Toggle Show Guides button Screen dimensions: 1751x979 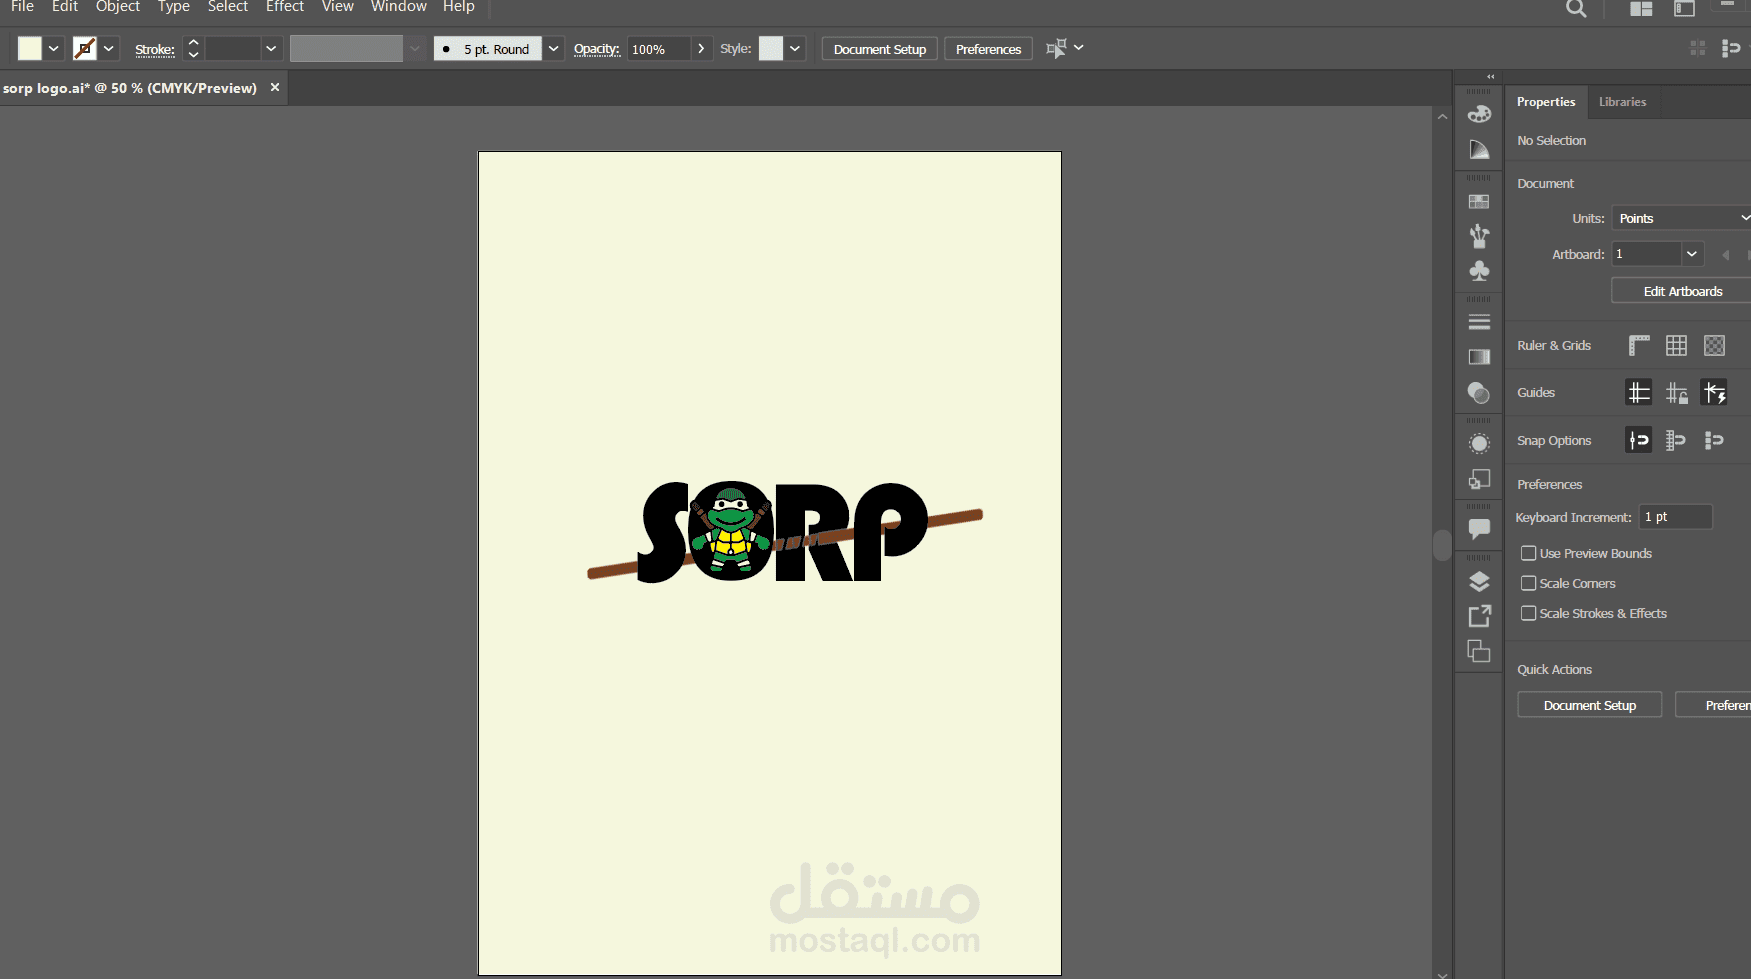coord(1639,393)
